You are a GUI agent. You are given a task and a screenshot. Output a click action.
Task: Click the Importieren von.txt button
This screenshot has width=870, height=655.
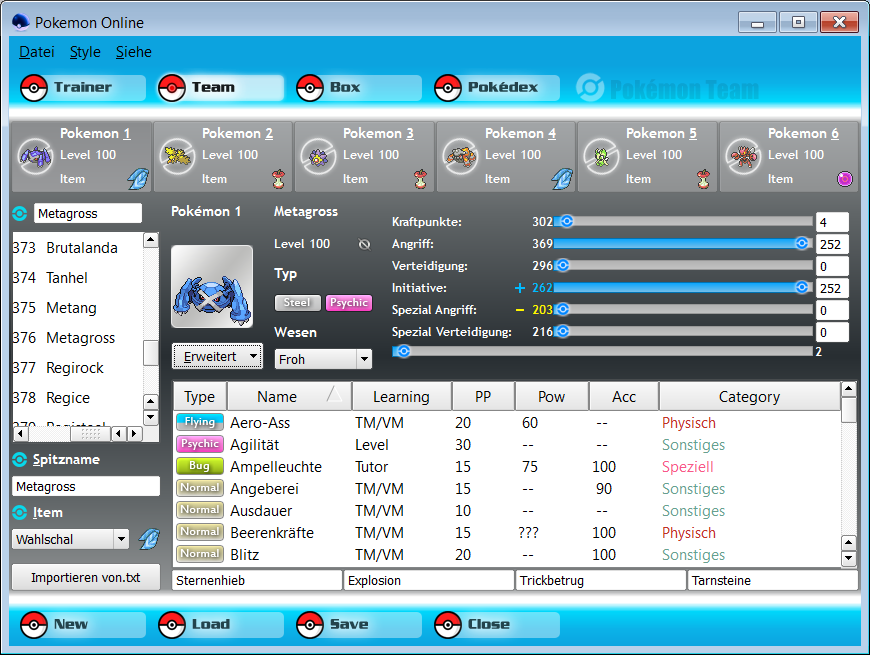pos(85,577)
